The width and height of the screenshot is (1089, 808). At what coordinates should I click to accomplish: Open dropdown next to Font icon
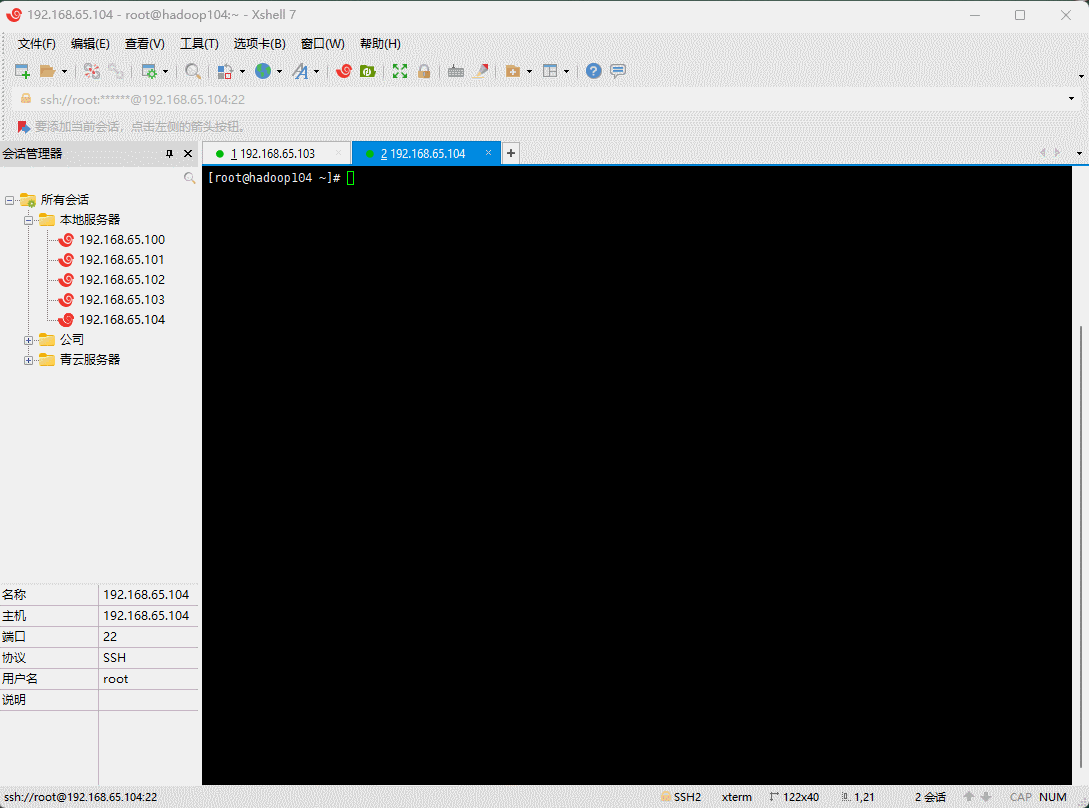(x=317, y=71)
